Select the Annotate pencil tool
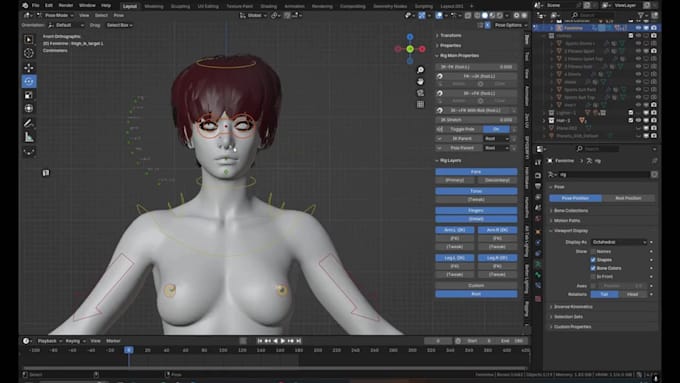The image size is (680, 383). (29, 123)
